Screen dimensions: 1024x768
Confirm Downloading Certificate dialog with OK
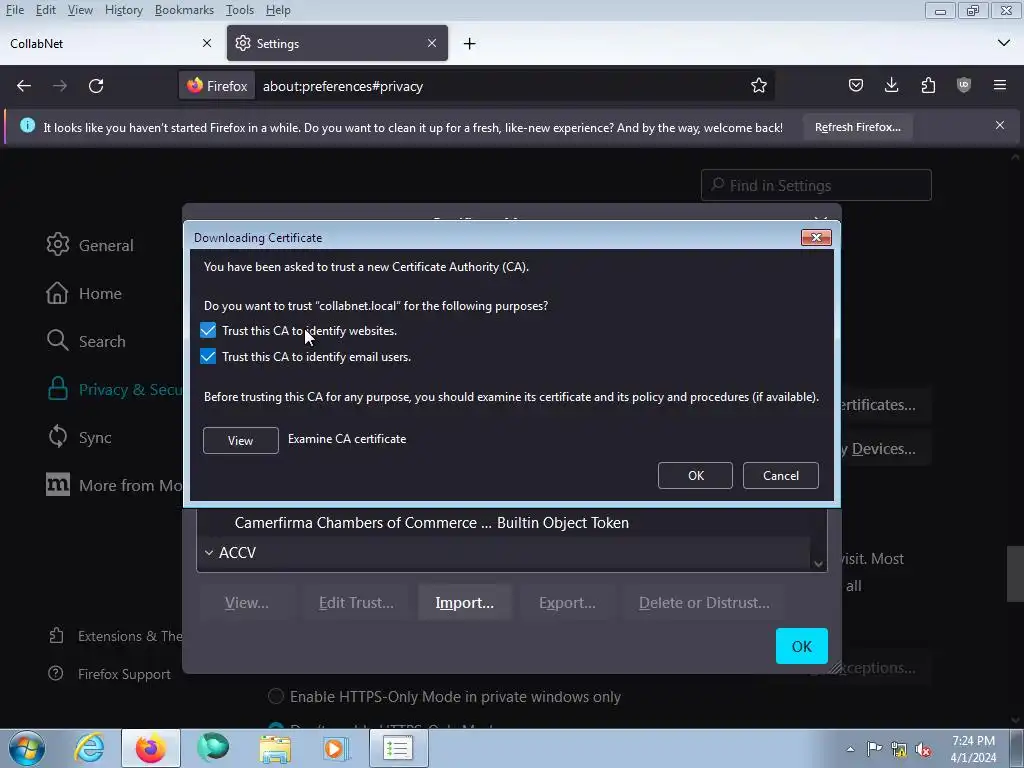point(696,475)
